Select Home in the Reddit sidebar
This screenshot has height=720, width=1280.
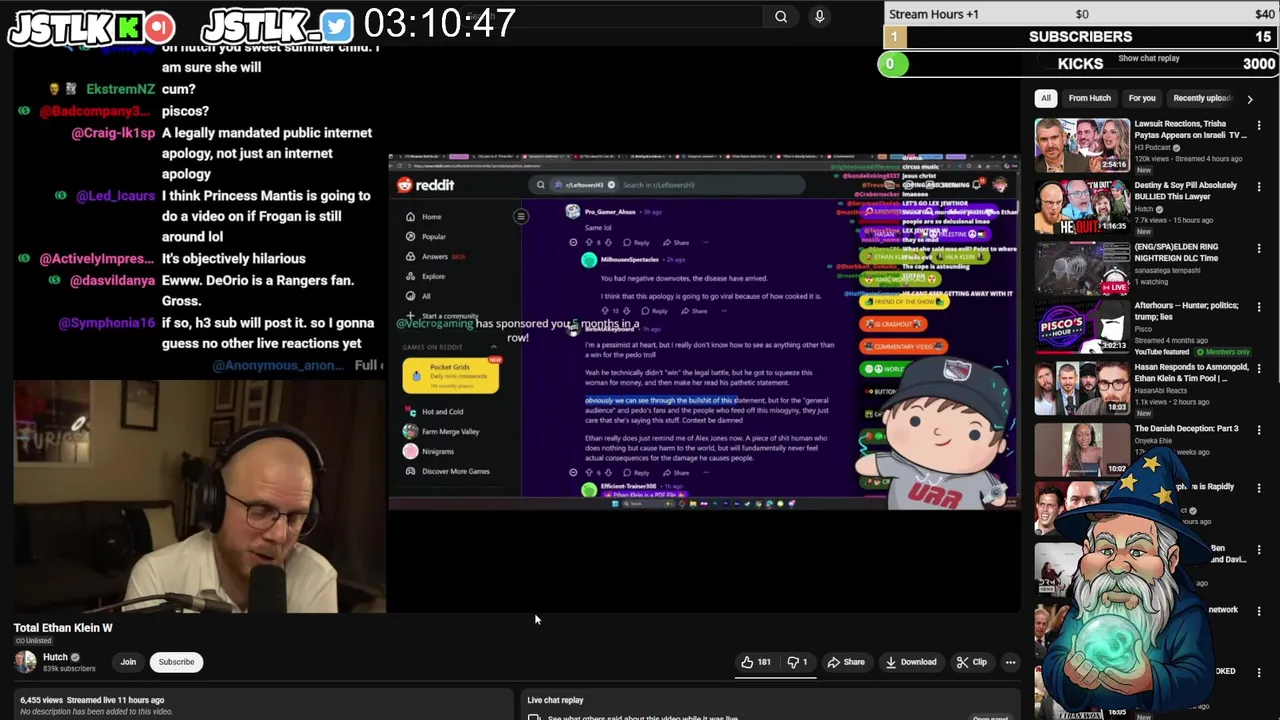tap(431, 216)
